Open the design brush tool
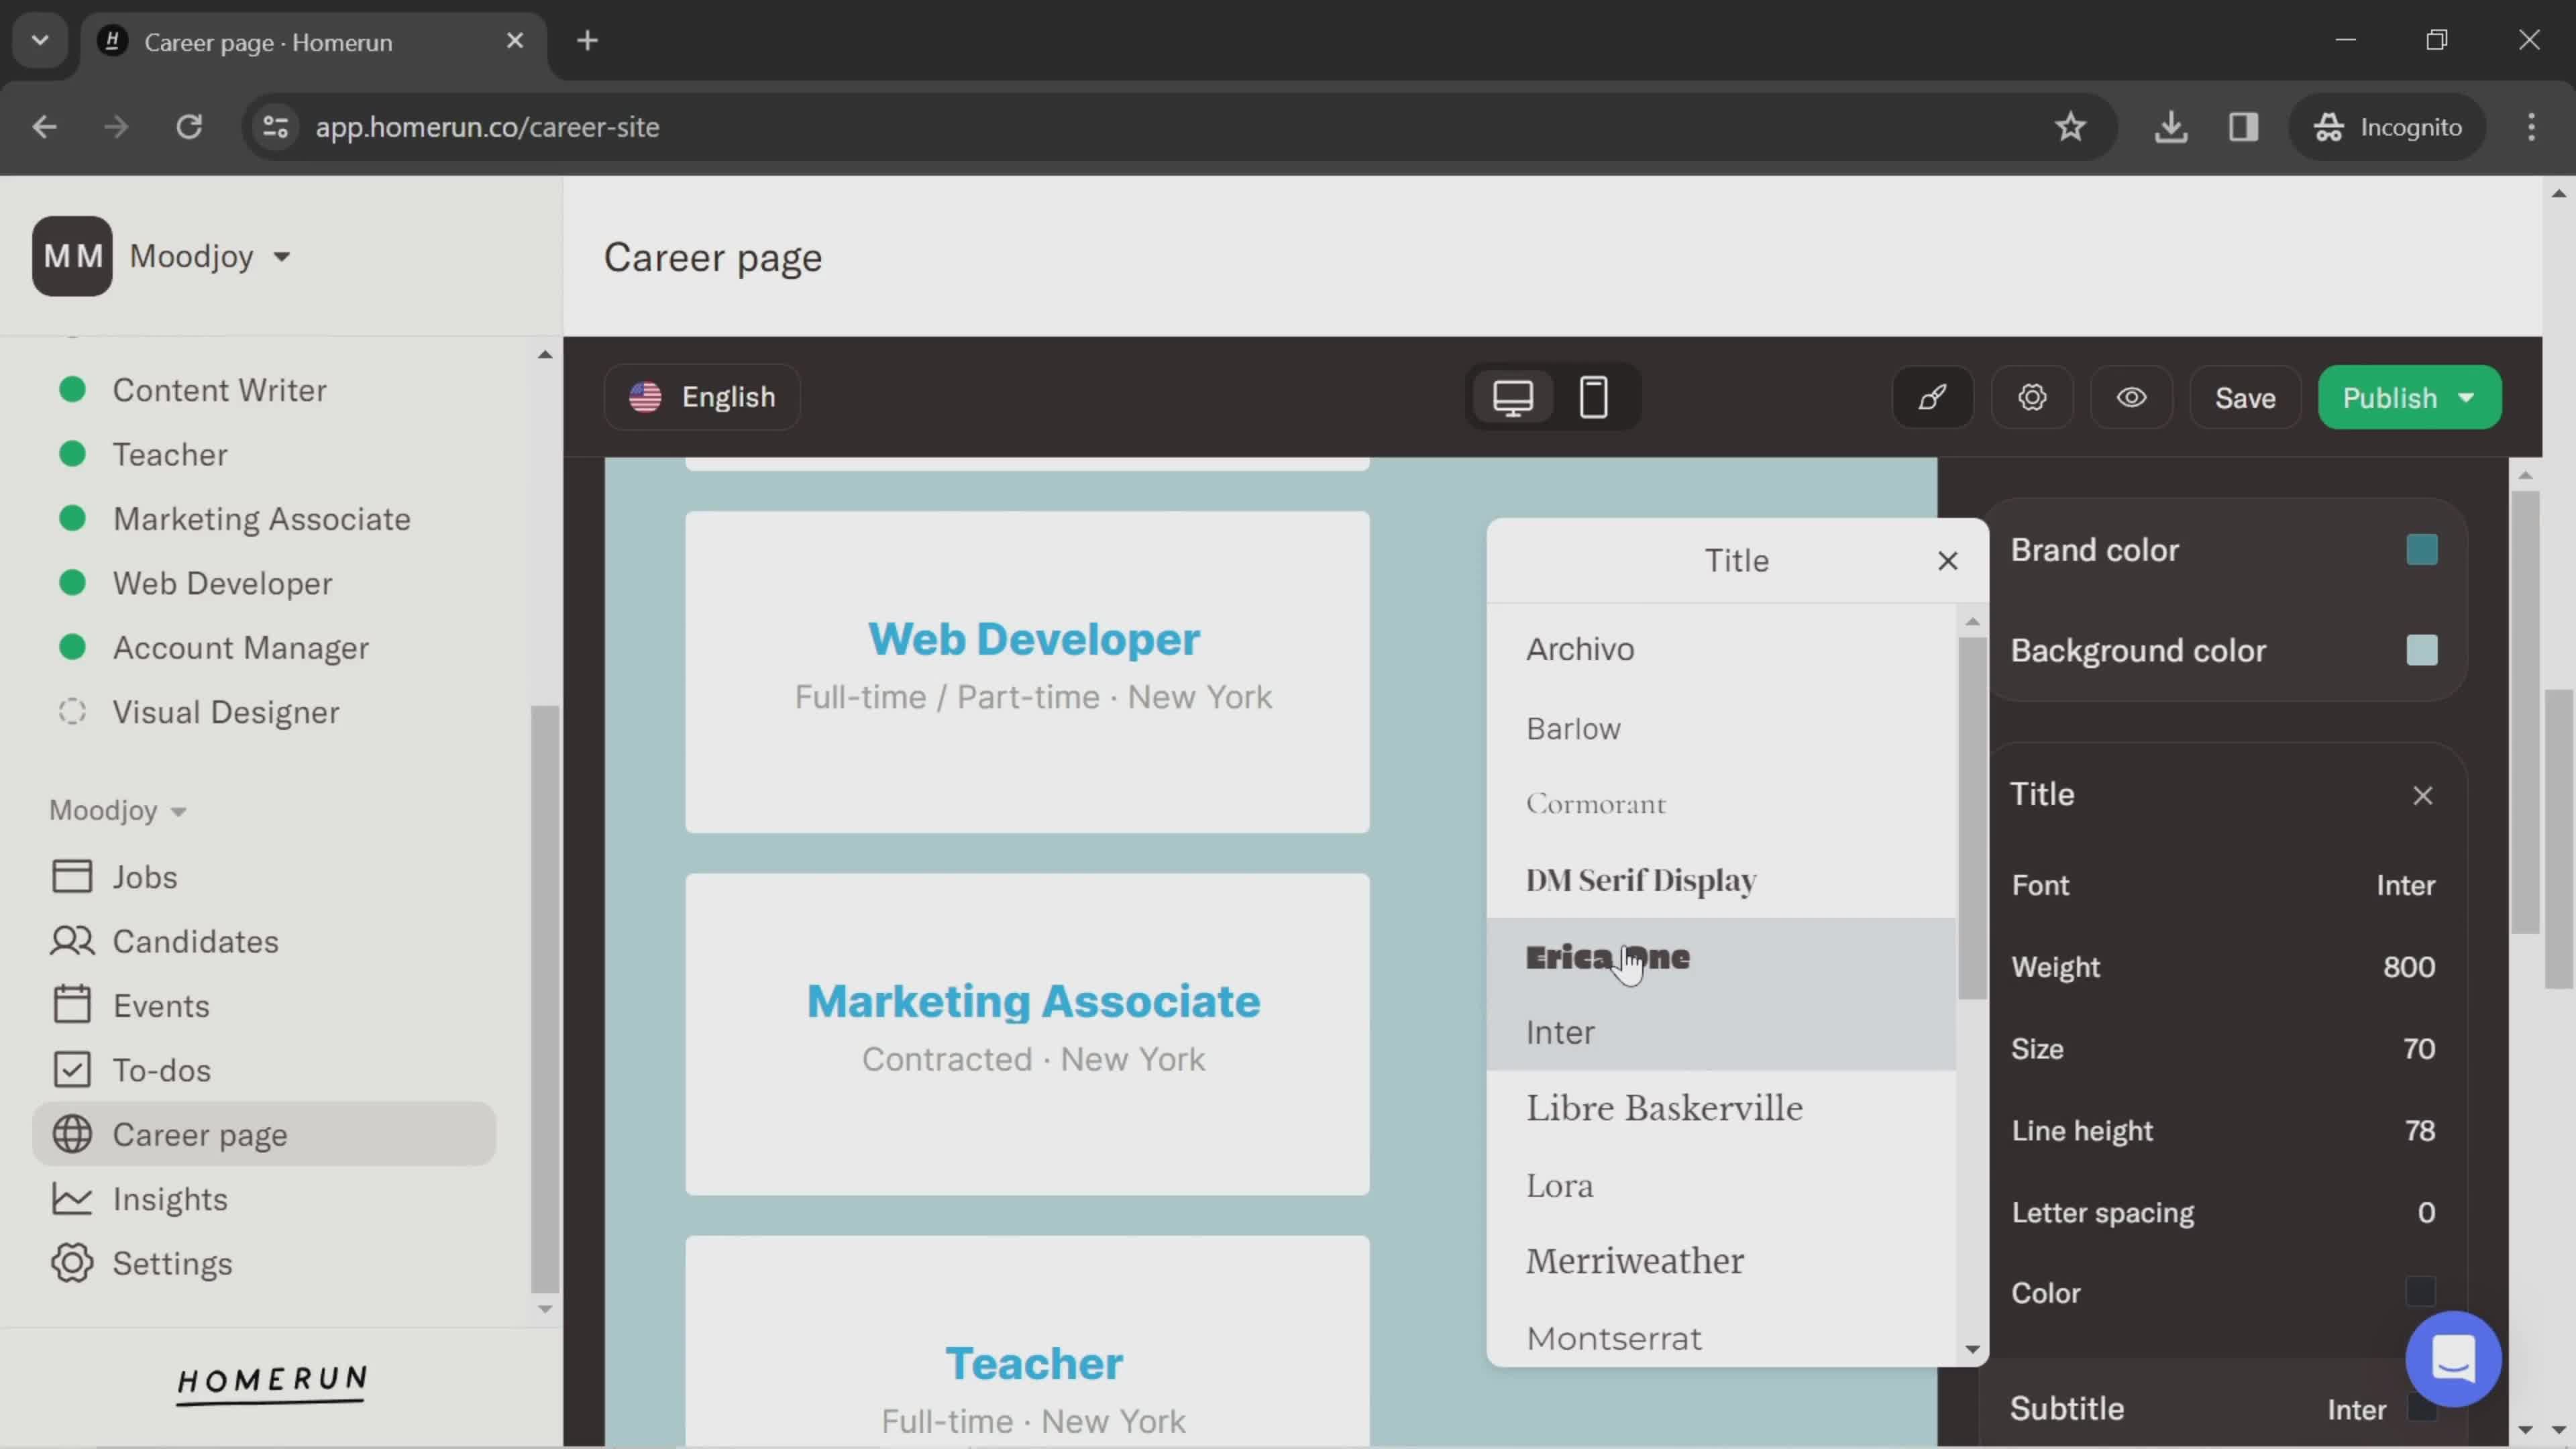This screenshot has height=1449, width=2576. pos(1932,397)
